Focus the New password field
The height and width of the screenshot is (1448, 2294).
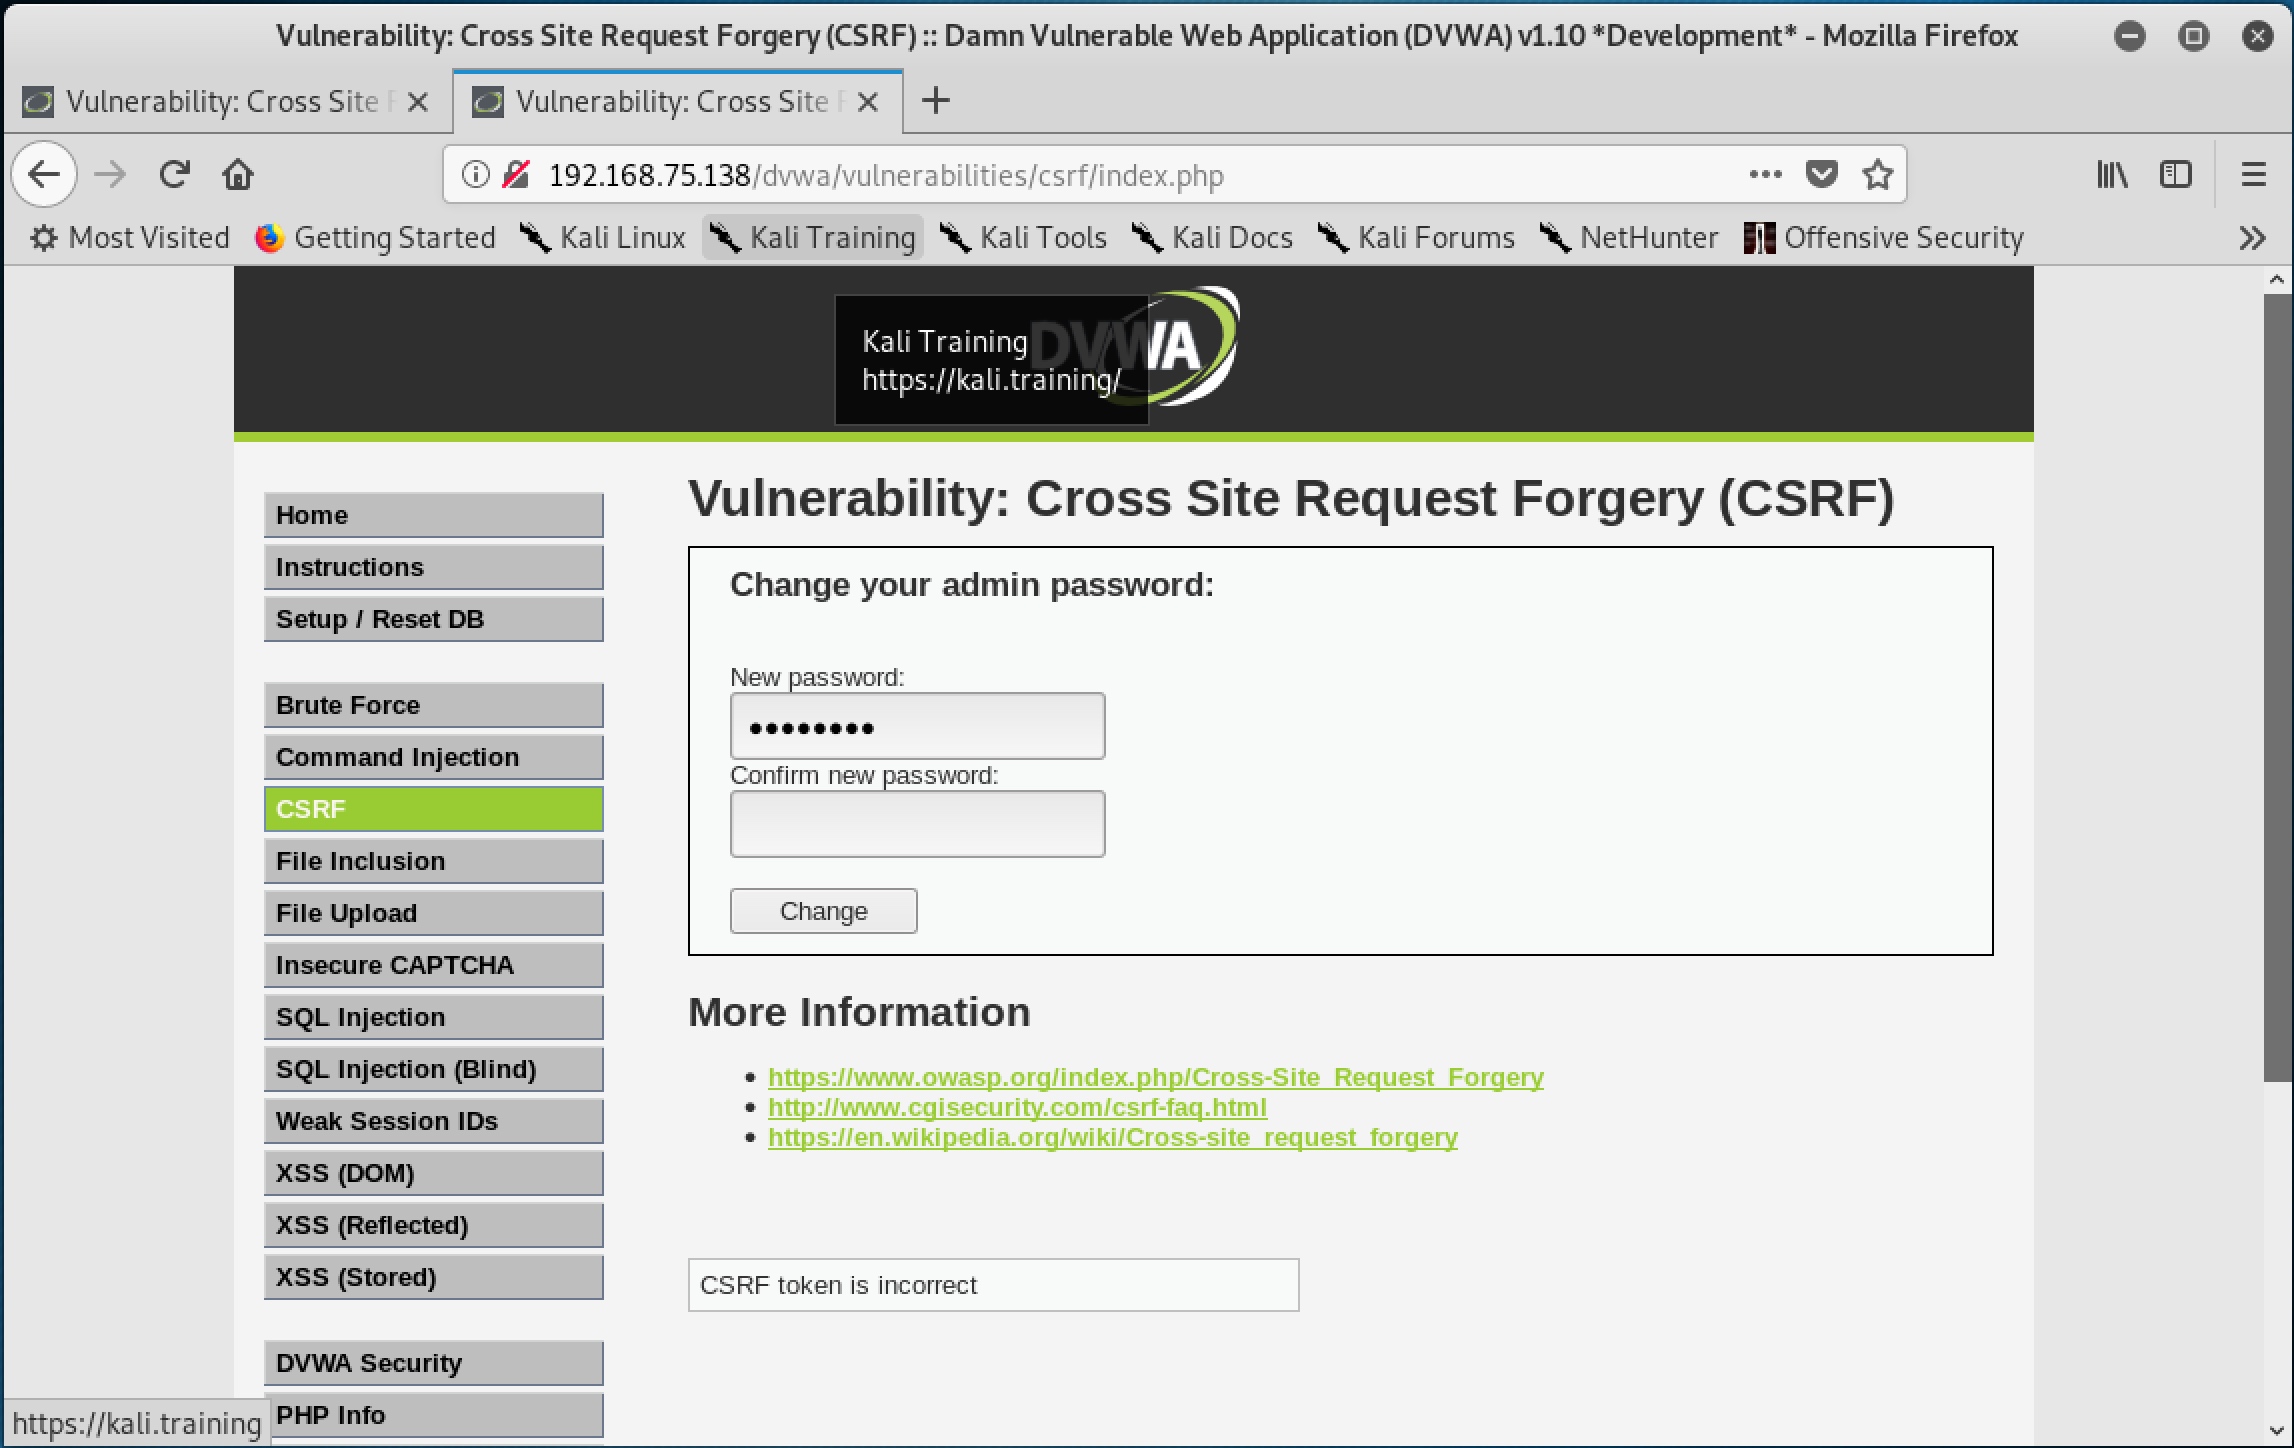point(918,726)
